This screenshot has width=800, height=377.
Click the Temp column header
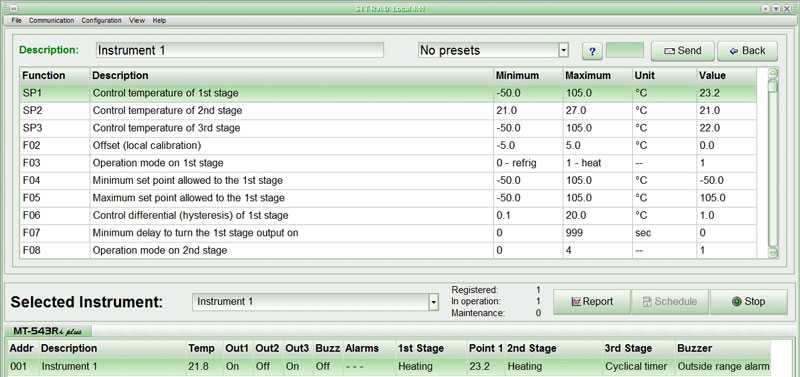pos(205,348)
